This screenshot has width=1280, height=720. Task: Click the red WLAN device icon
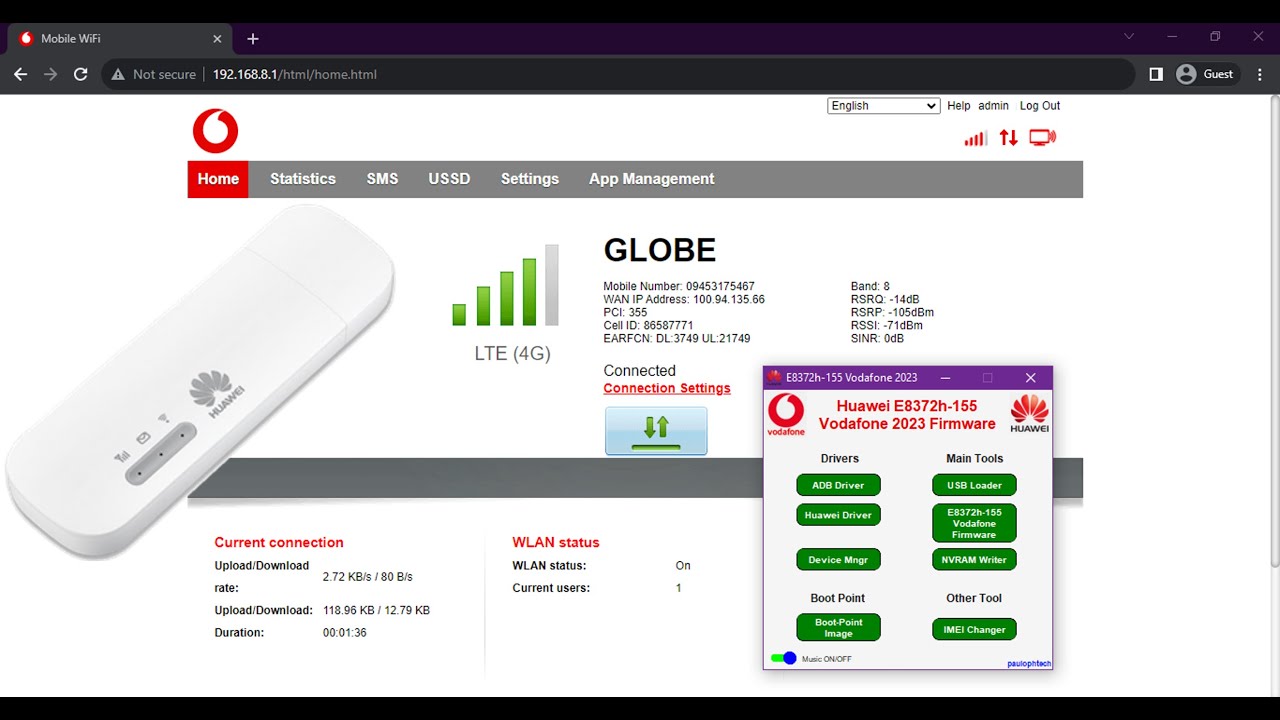click(1042, 138)
